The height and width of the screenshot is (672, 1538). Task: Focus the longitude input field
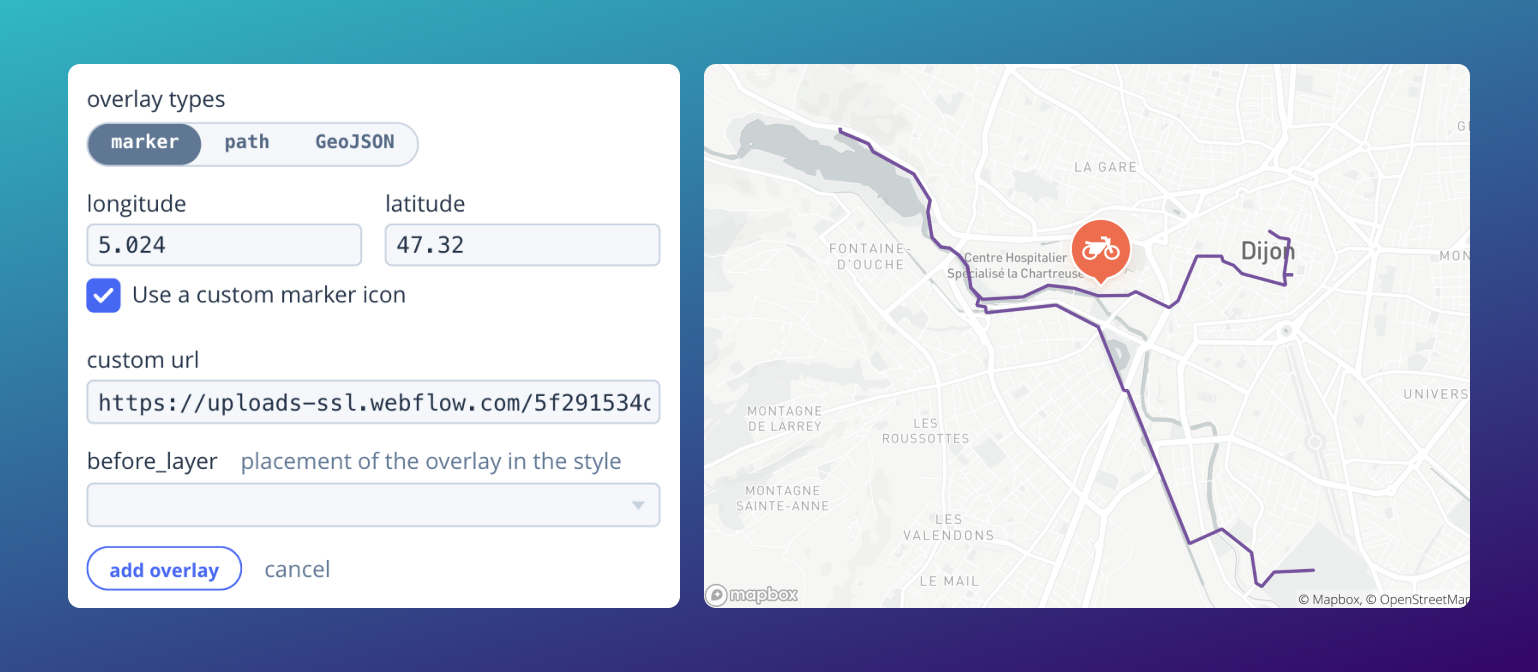tap(224, 245)
